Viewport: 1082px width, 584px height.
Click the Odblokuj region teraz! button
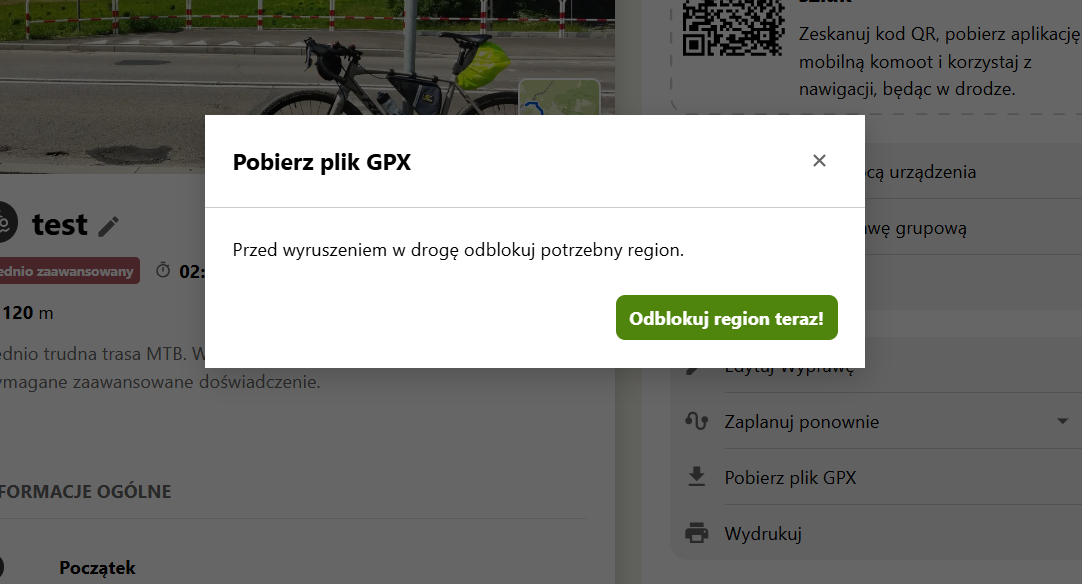pos(727,318)
